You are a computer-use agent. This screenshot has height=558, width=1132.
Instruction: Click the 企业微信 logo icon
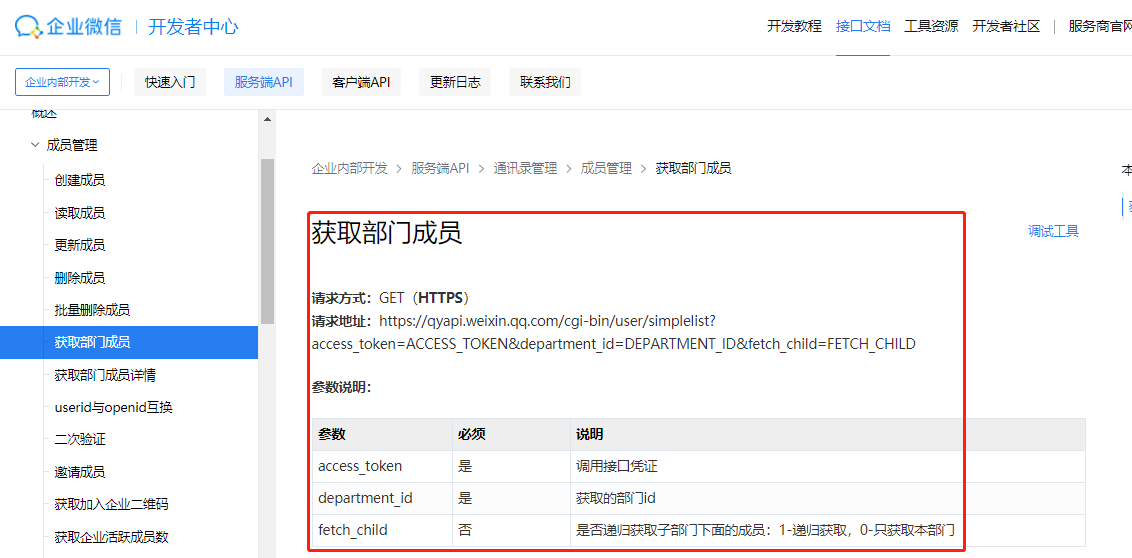[27, 27]
